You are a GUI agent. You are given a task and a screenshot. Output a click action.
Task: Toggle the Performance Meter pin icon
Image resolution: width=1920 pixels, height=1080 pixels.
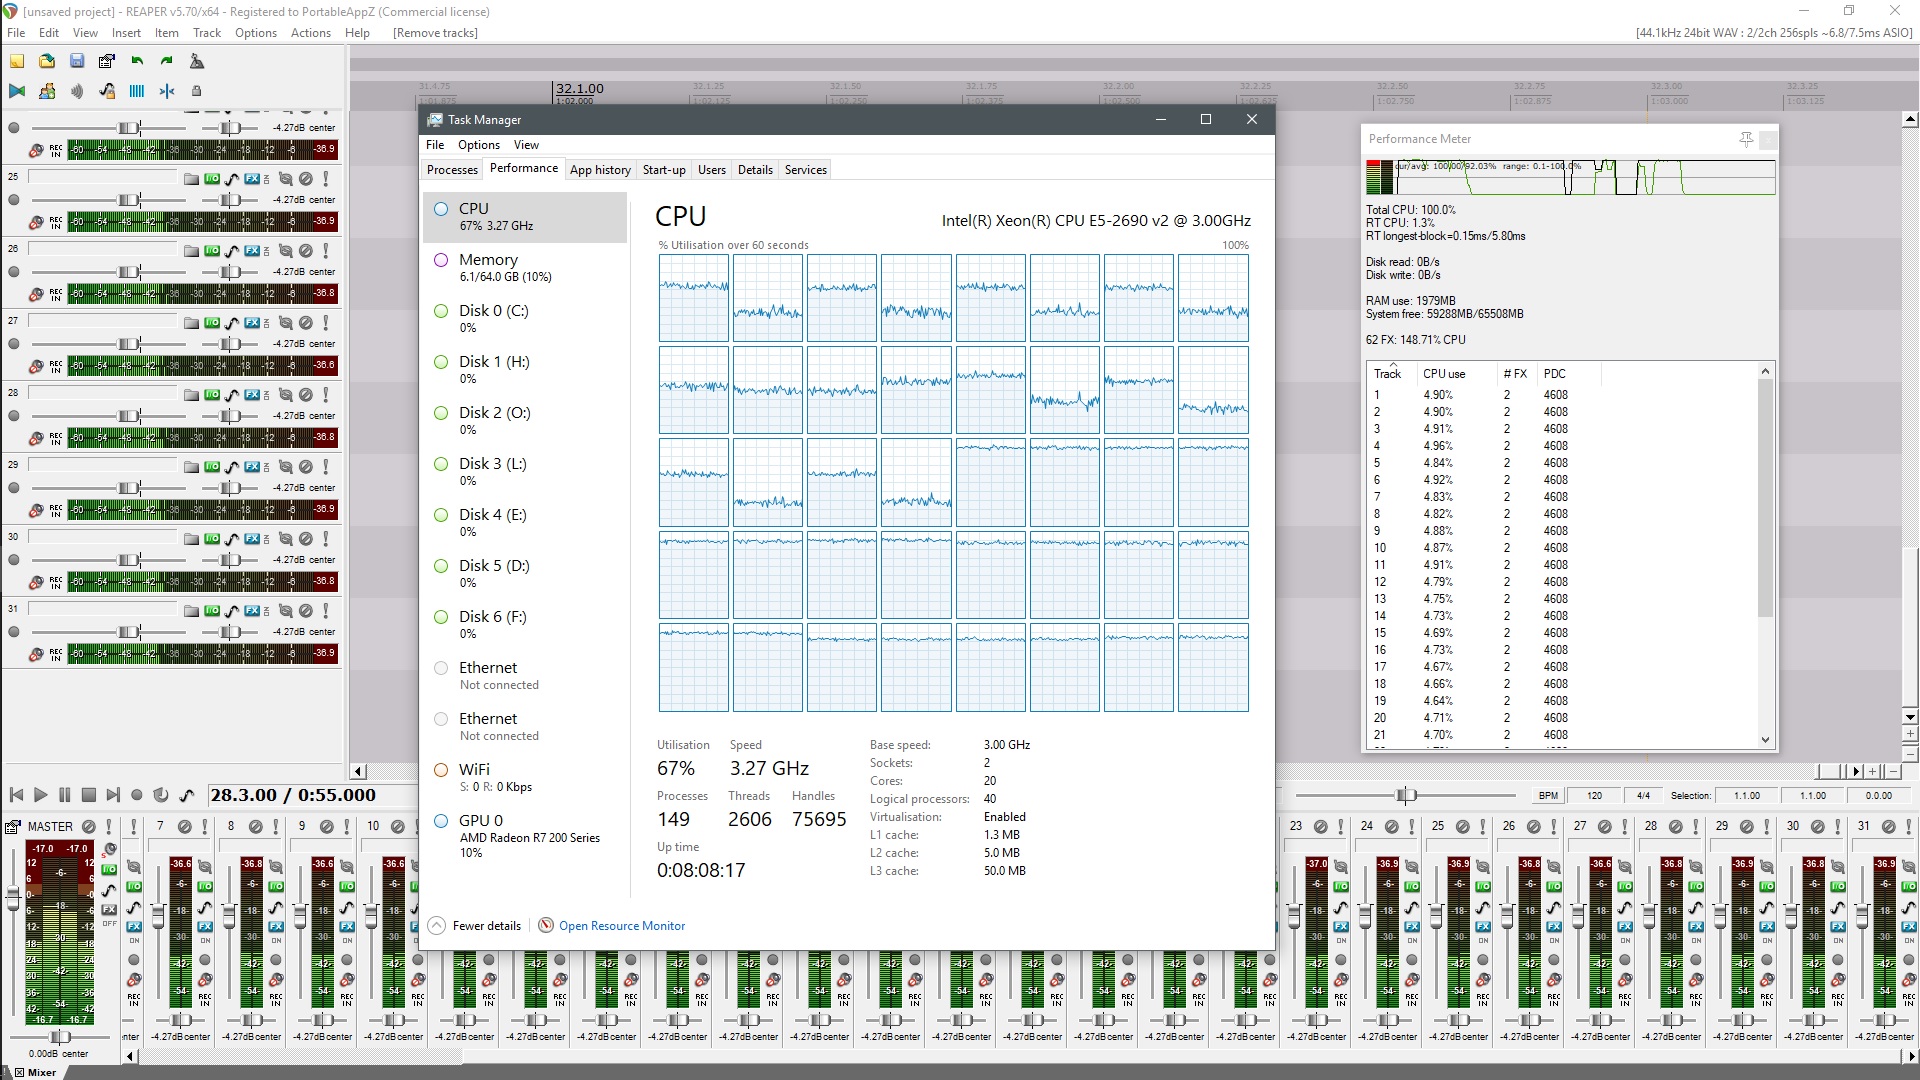tap(1746, 139)
